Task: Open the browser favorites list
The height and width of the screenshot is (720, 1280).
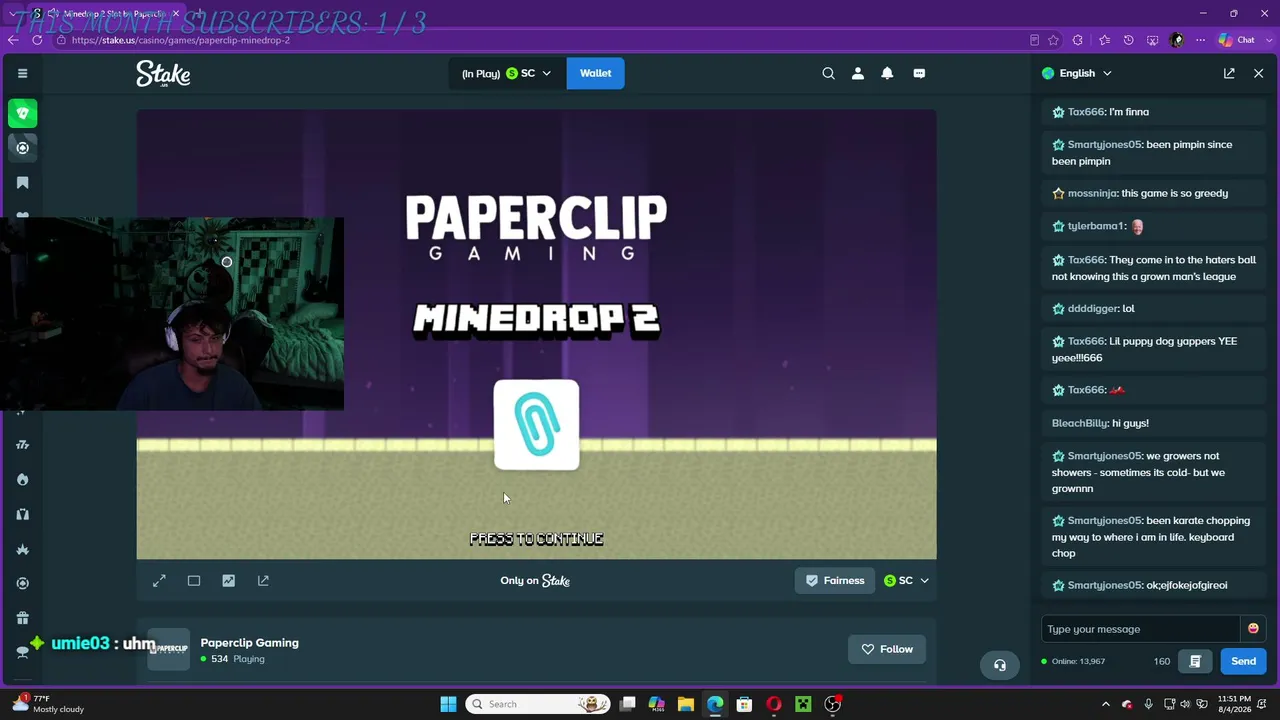Action: coord(1104,40)
